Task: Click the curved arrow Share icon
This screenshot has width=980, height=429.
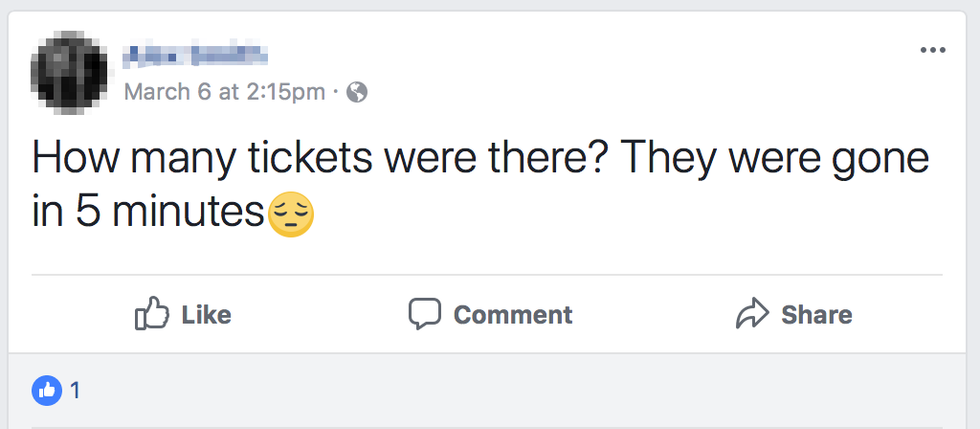Action: tap(750, 314)
